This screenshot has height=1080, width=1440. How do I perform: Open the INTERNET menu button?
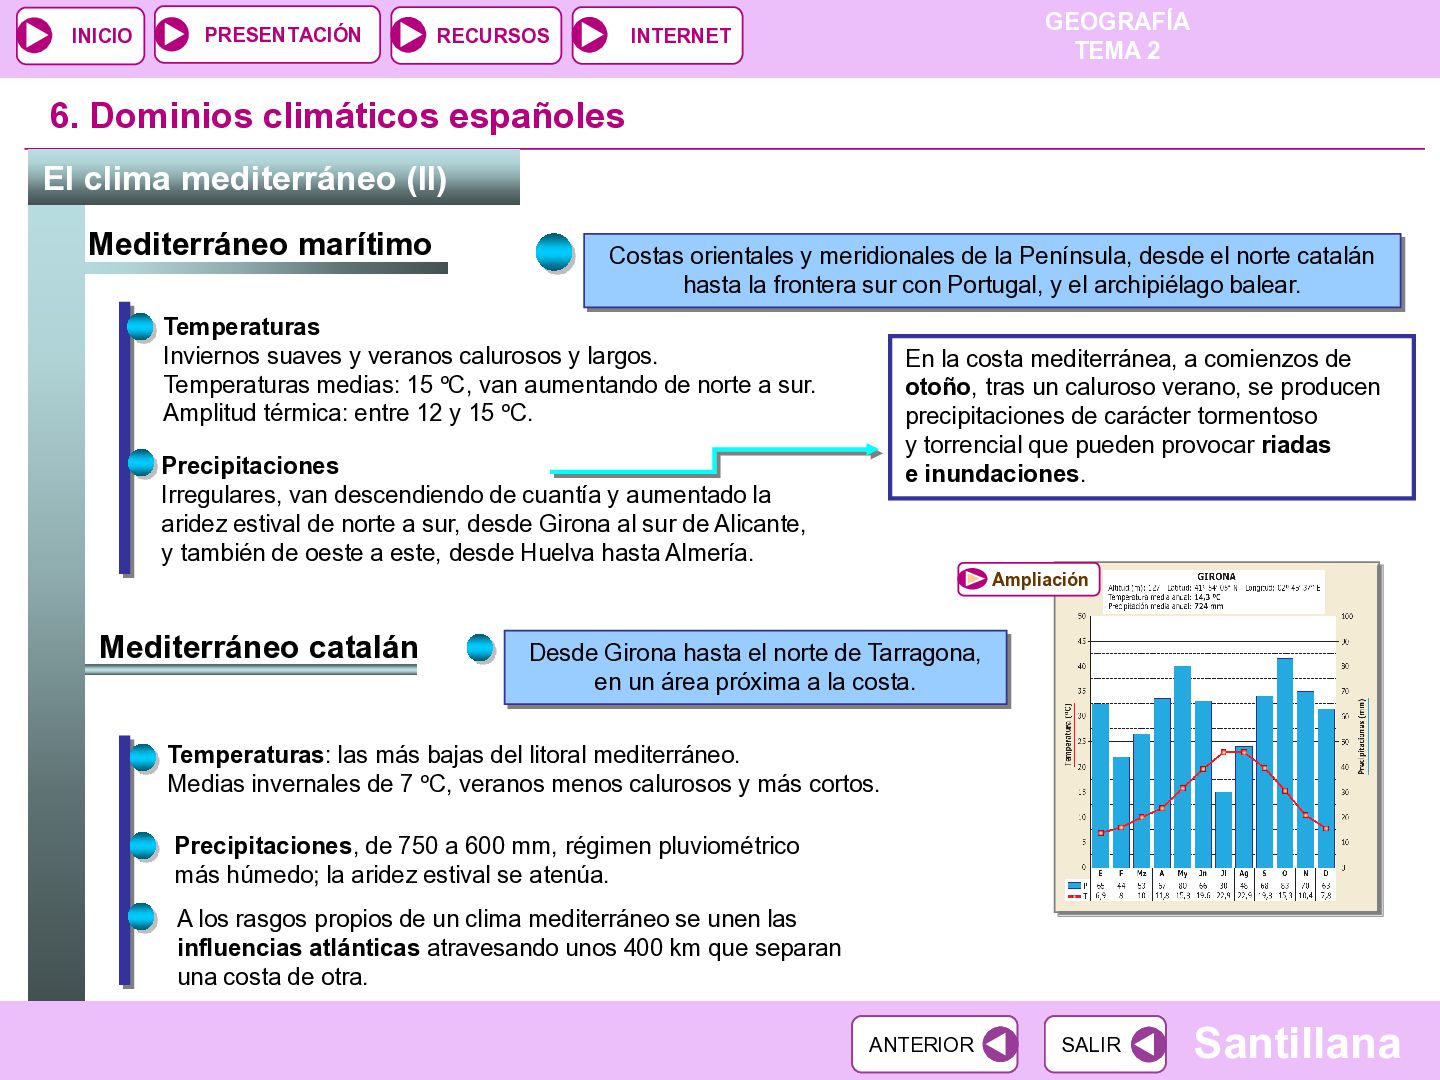point(657,35)
